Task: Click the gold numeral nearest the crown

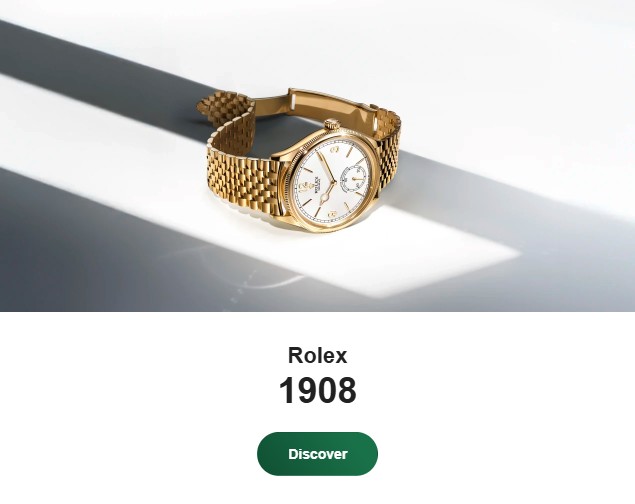Action: [x=335, y=151]
